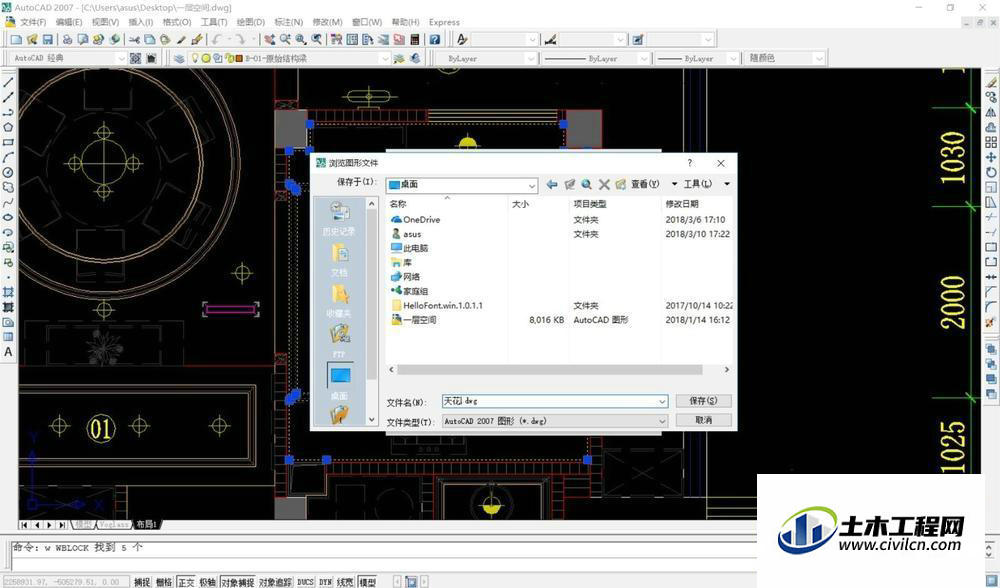The image size is (1000, 588).
Task: Toggle 对象捕捉 (Object Snap) in the status bar
Action: pos(238,582)
